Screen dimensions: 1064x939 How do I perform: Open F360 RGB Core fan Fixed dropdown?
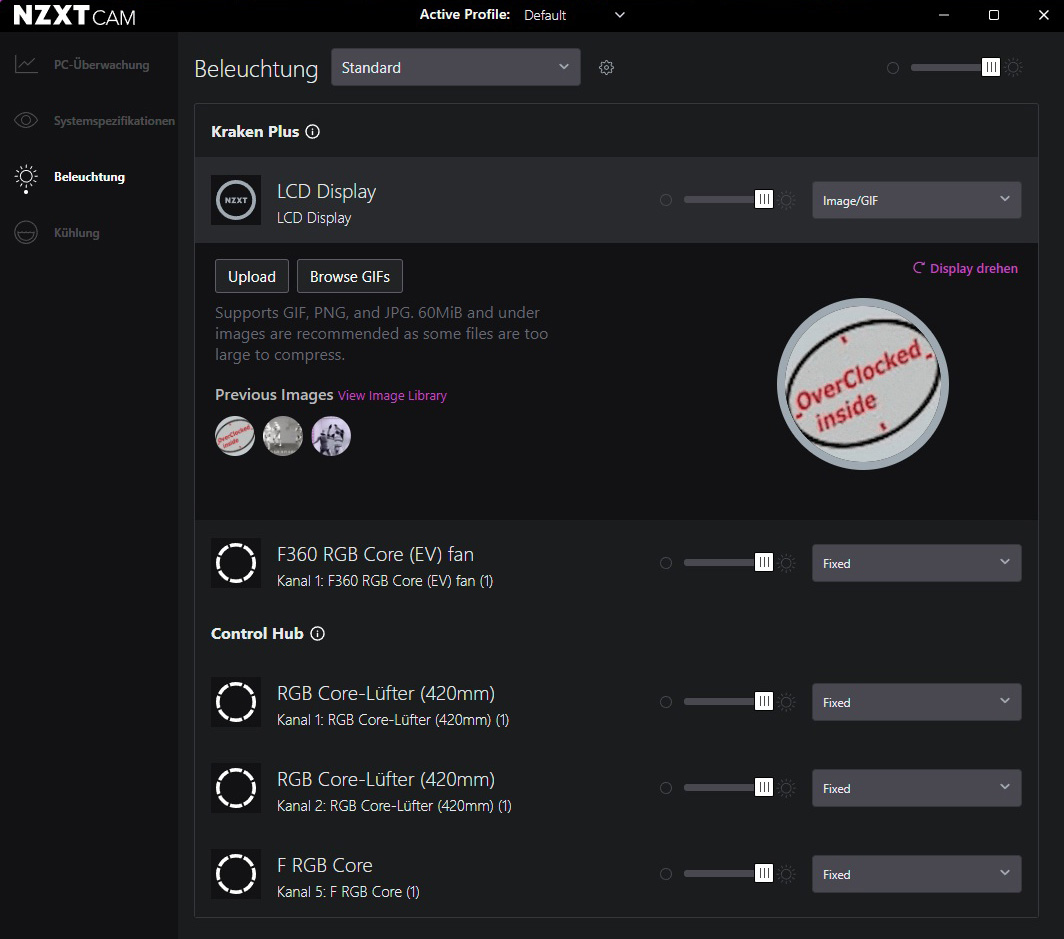[916, 563]
